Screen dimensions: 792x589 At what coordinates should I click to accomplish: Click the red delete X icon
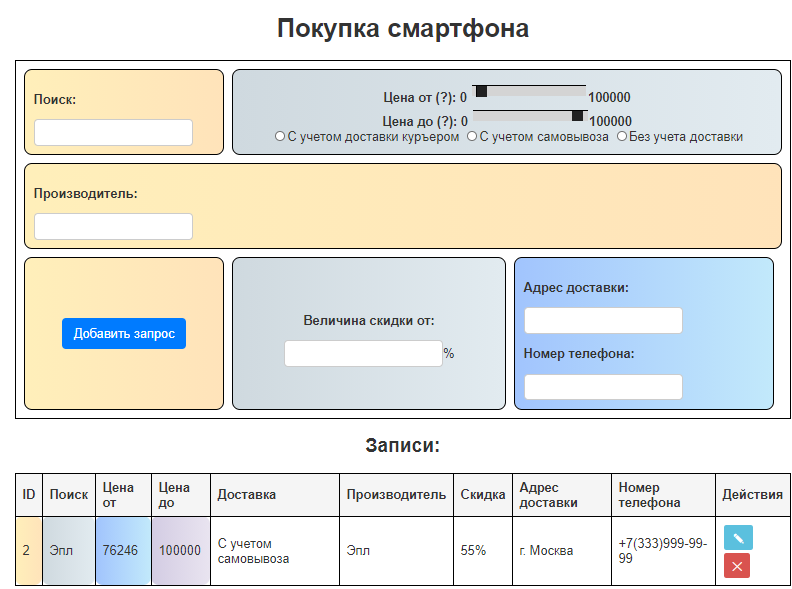pyautogui.click(x=737, y=566)
